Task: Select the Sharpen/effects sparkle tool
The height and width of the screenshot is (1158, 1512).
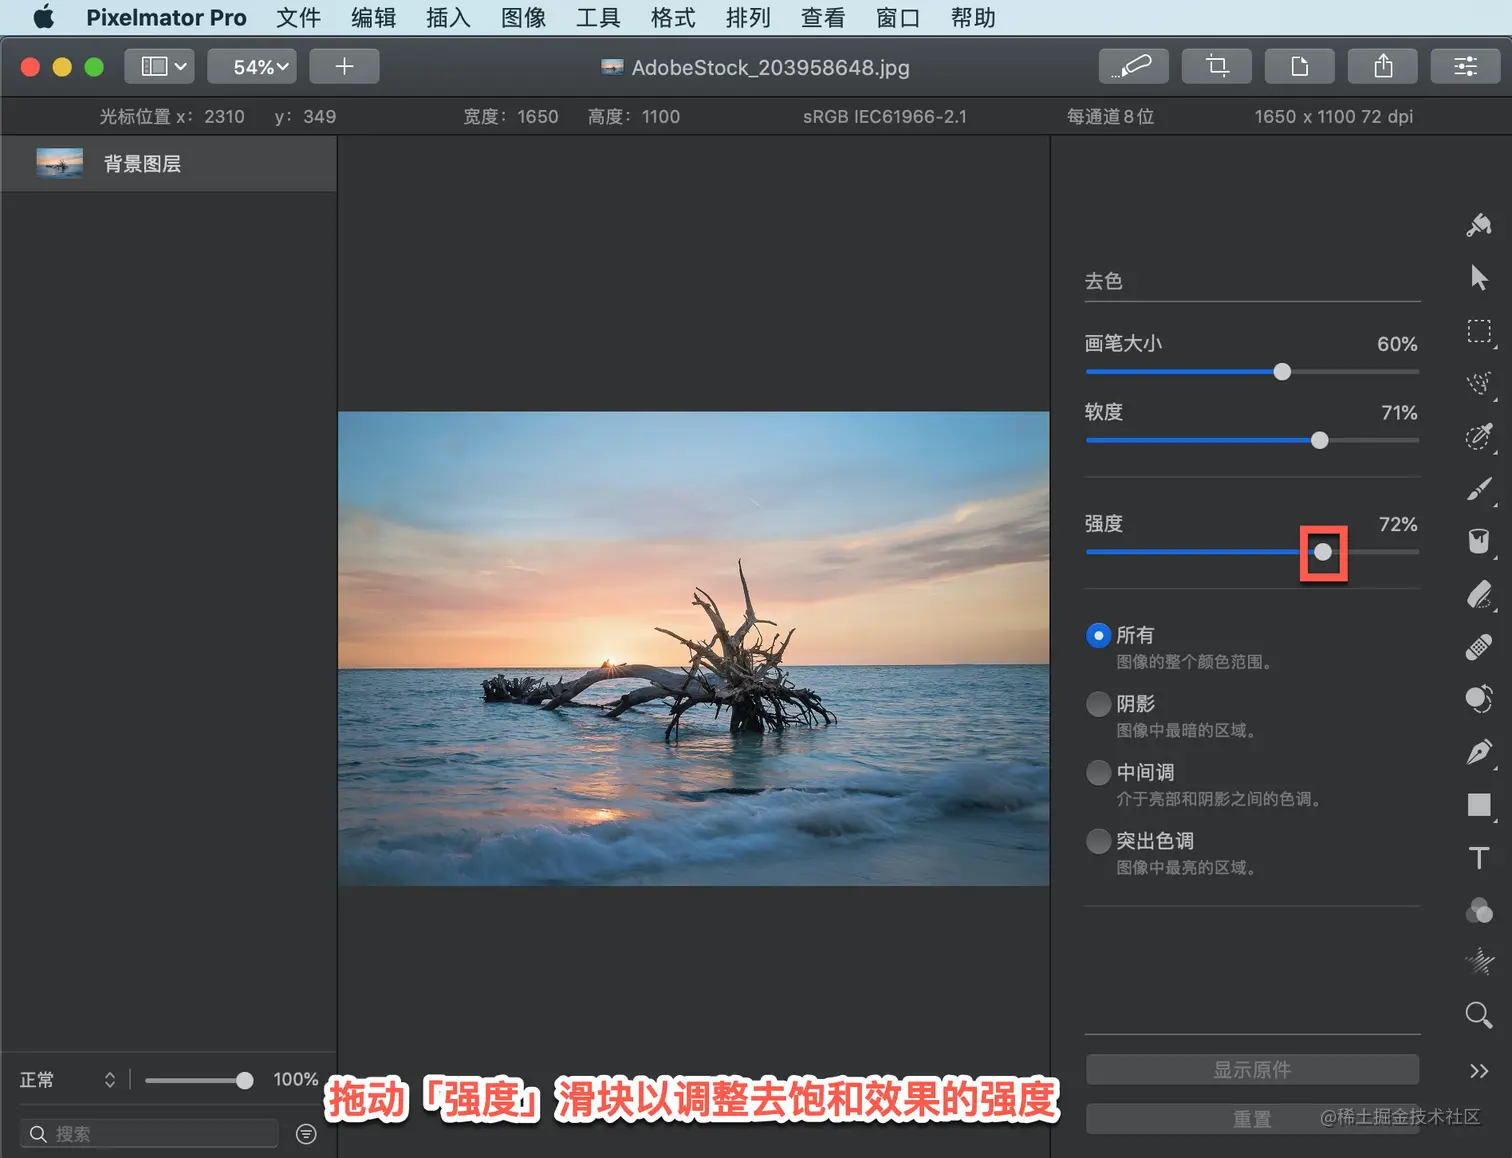Action: [x=1479, y=962]
